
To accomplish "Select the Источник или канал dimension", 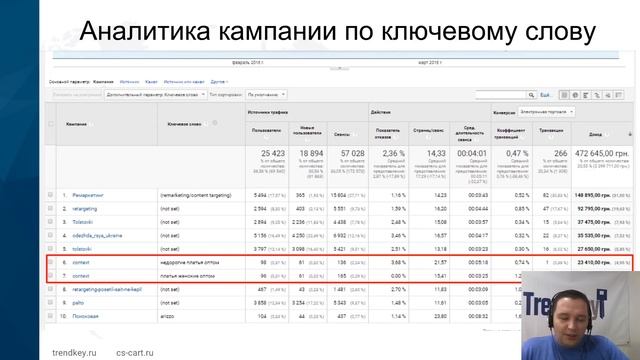I will [x=184, y=82].
